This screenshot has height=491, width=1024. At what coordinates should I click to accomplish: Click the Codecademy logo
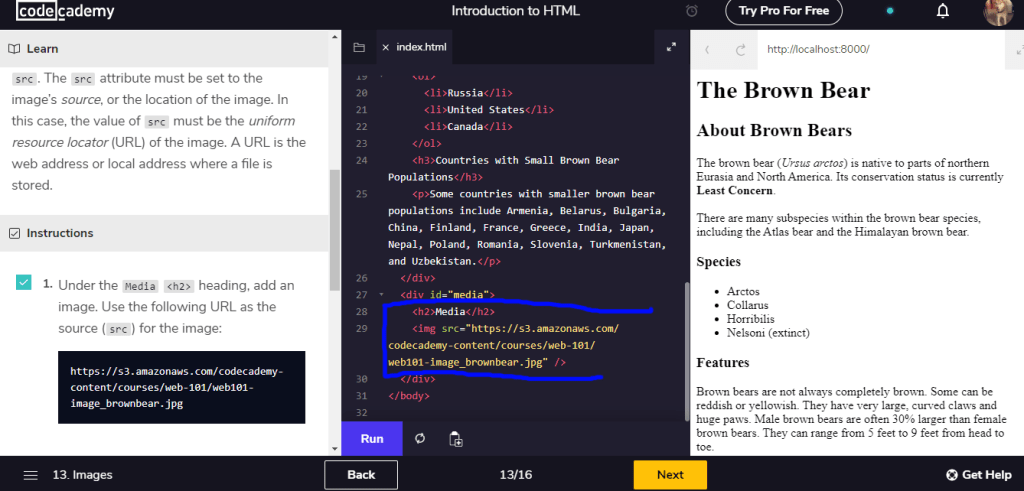65,12
